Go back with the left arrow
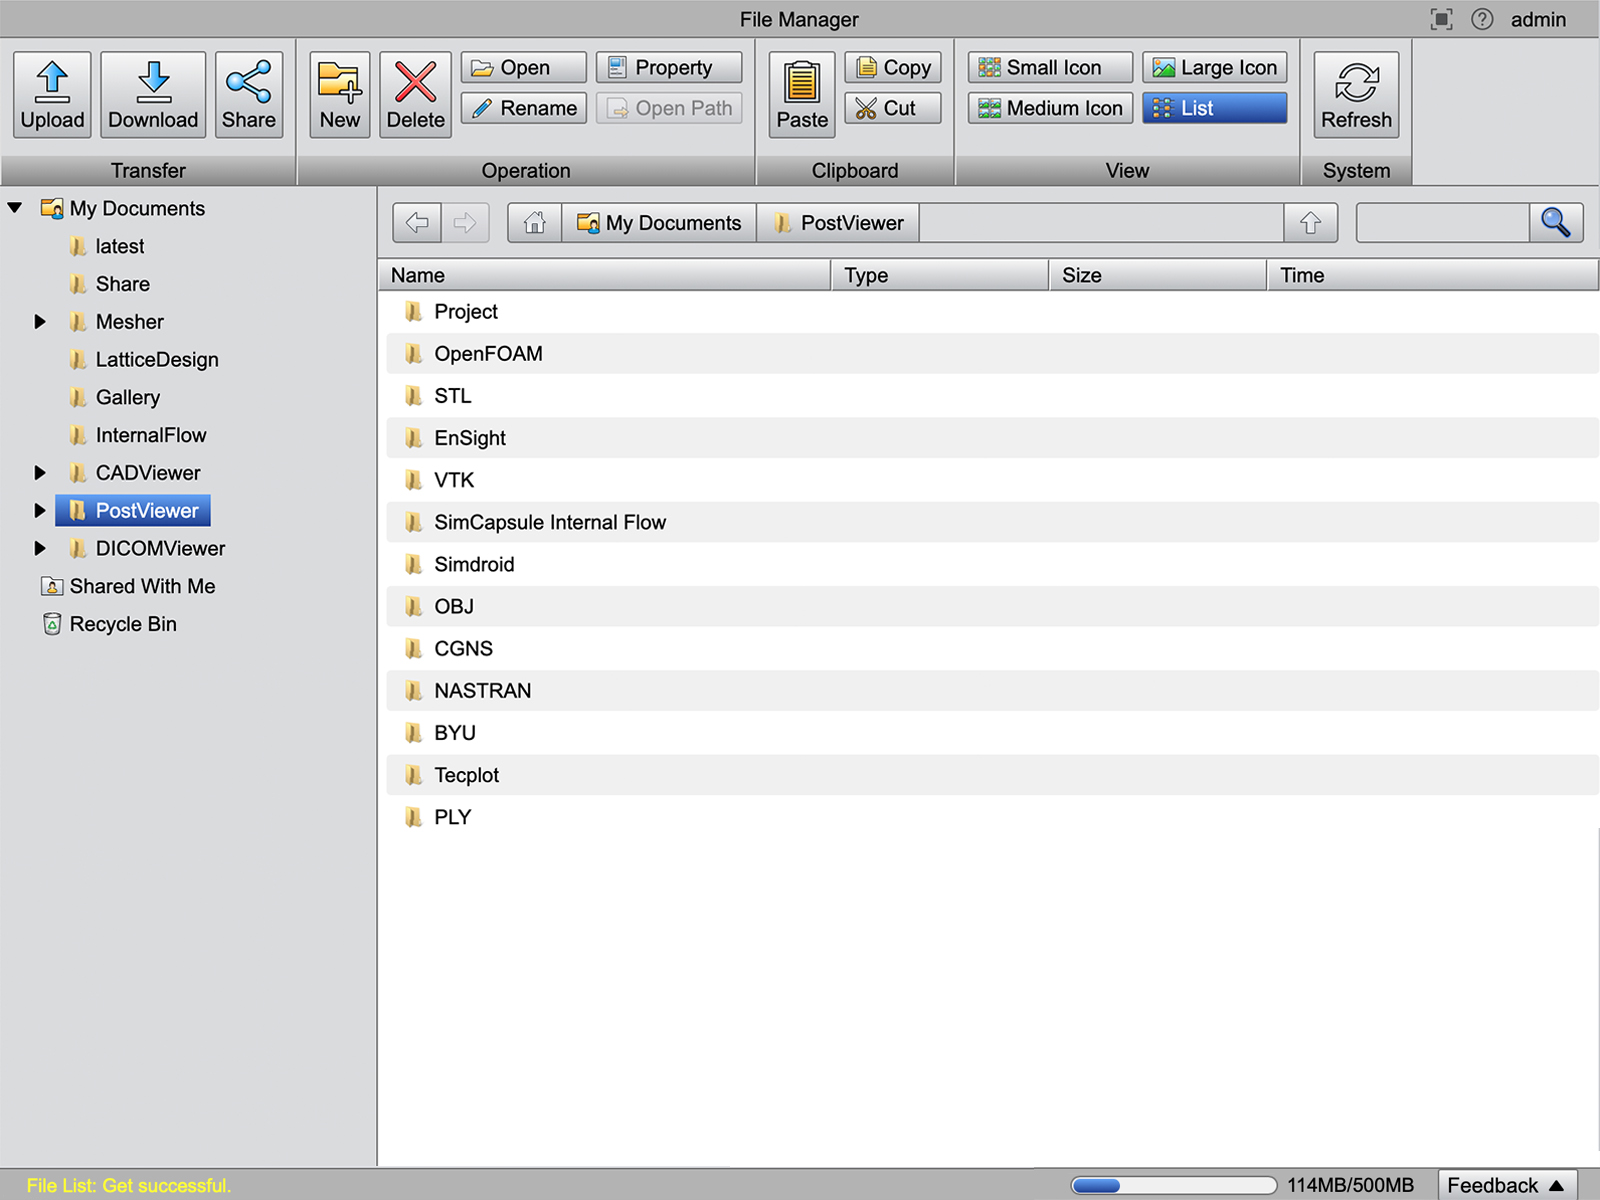The height and width of the screenshot is (1200, 1600). [417, 223]
